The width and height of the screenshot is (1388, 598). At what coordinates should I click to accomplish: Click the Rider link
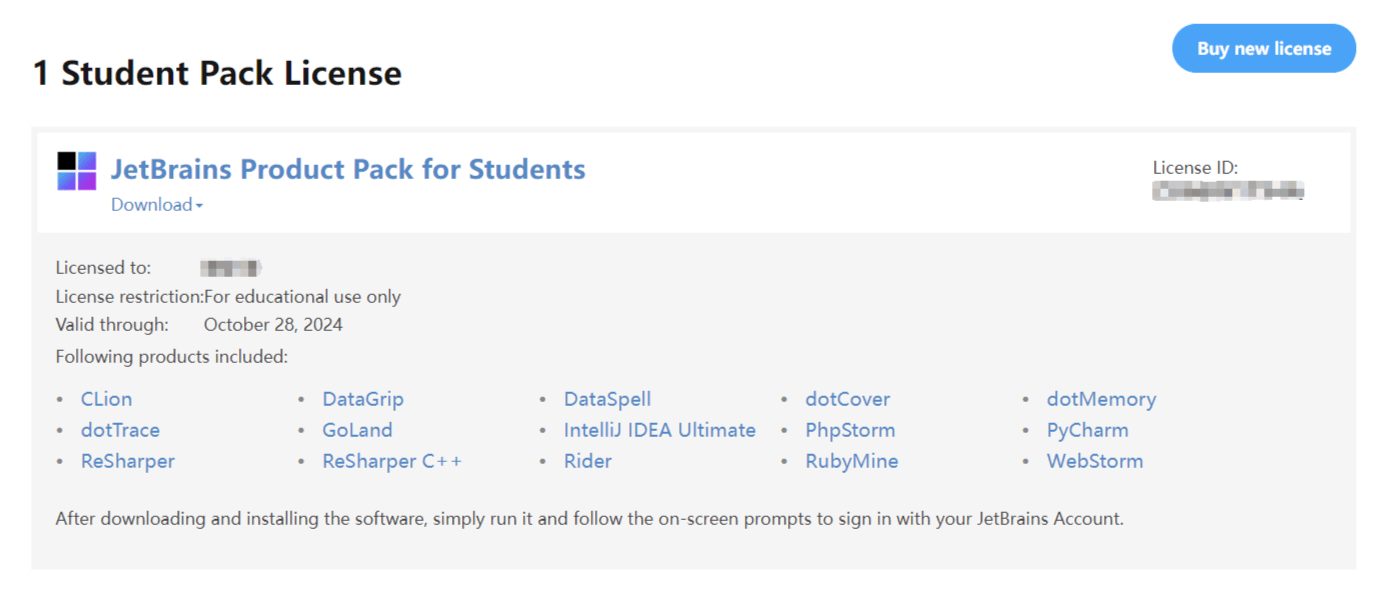coord(588,461)
